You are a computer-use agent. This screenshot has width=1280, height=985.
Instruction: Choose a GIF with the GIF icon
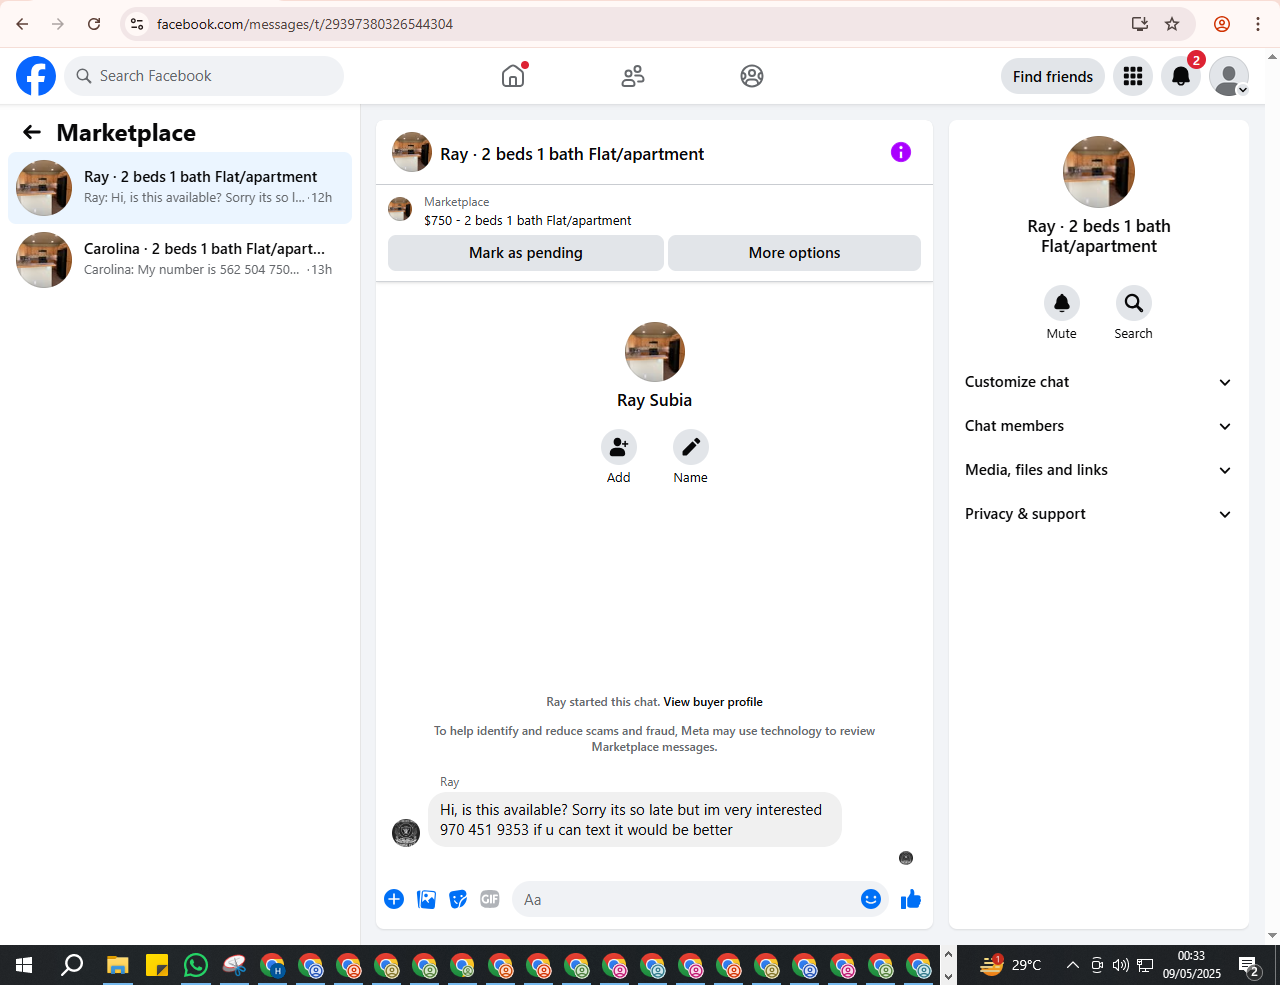click(x=490, y=899)
